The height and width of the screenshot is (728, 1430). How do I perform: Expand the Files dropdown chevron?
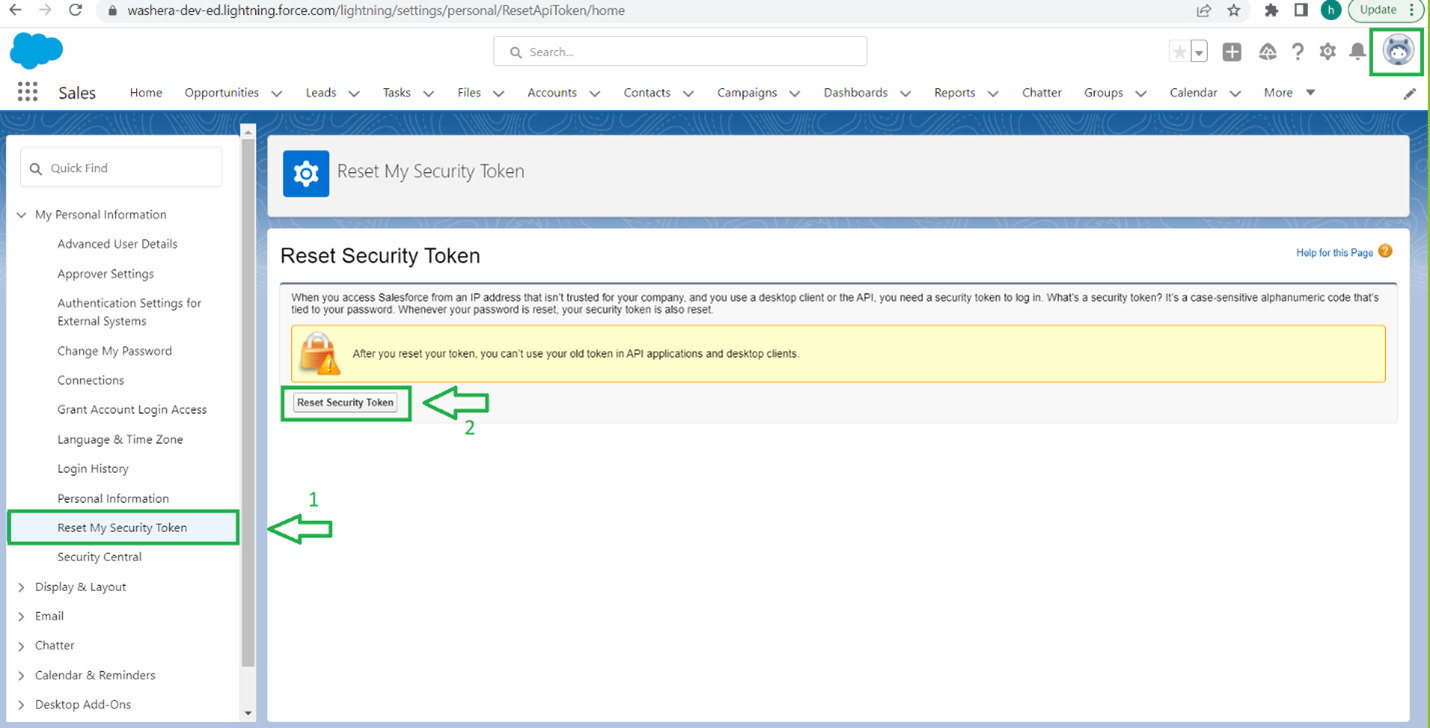498,93
